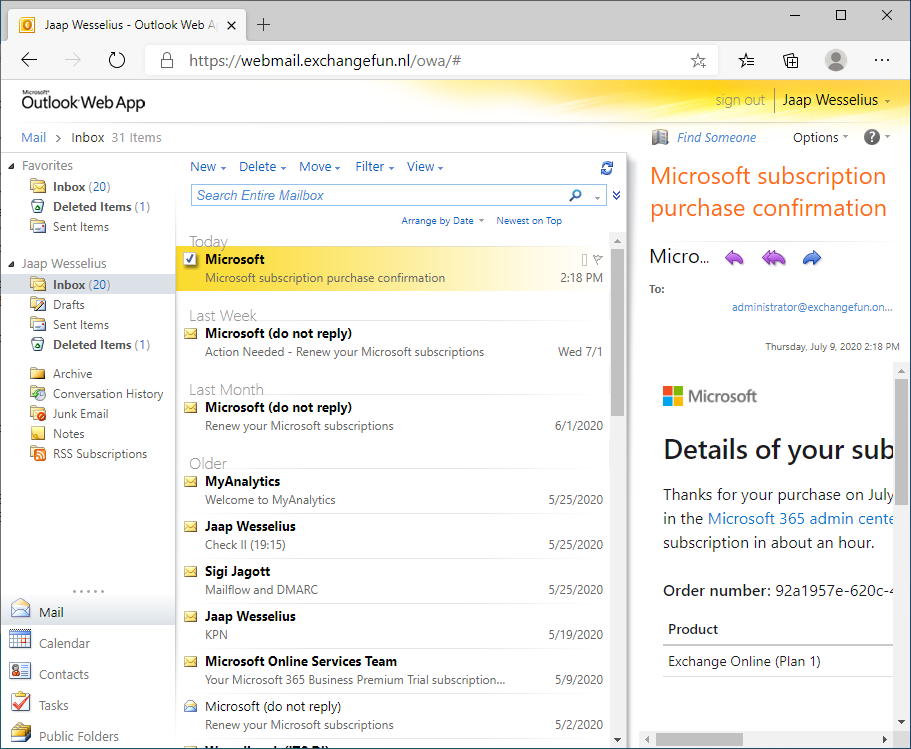Image resolution: width=911 pixels, height=749 pixels.
Task: Reply to the subscription confirmation email
Action: [734, 257]
